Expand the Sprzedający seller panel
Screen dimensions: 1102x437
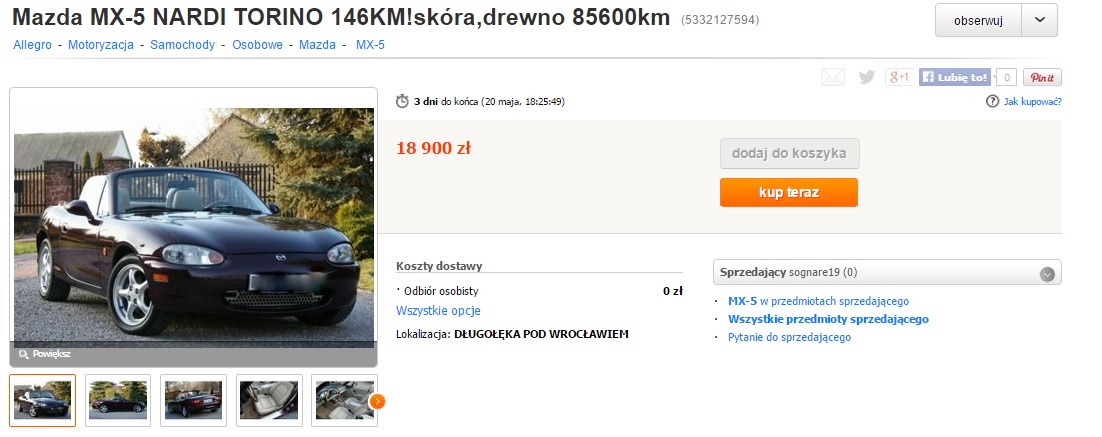1047,274
